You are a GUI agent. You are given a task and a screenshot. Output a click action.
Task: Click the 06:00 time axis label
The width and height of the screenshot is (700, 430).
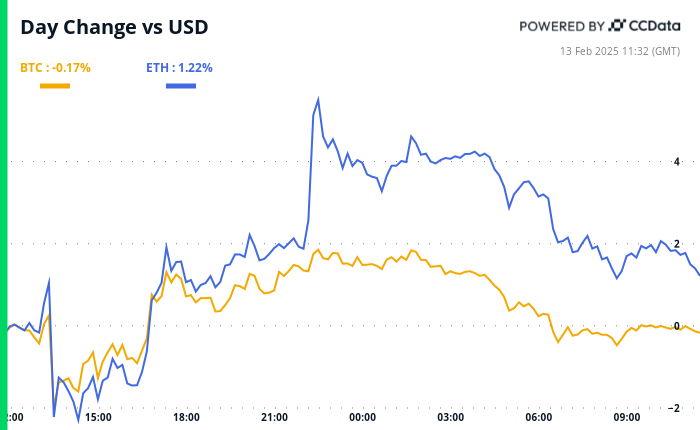coord(539,417)
